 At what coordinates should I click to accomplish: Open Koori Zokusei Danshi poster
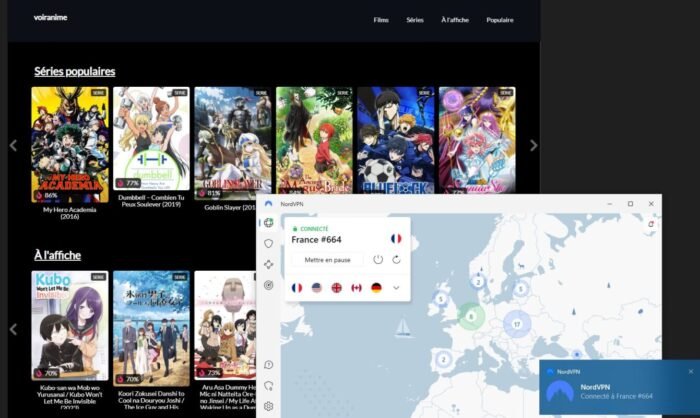[151, 328]
